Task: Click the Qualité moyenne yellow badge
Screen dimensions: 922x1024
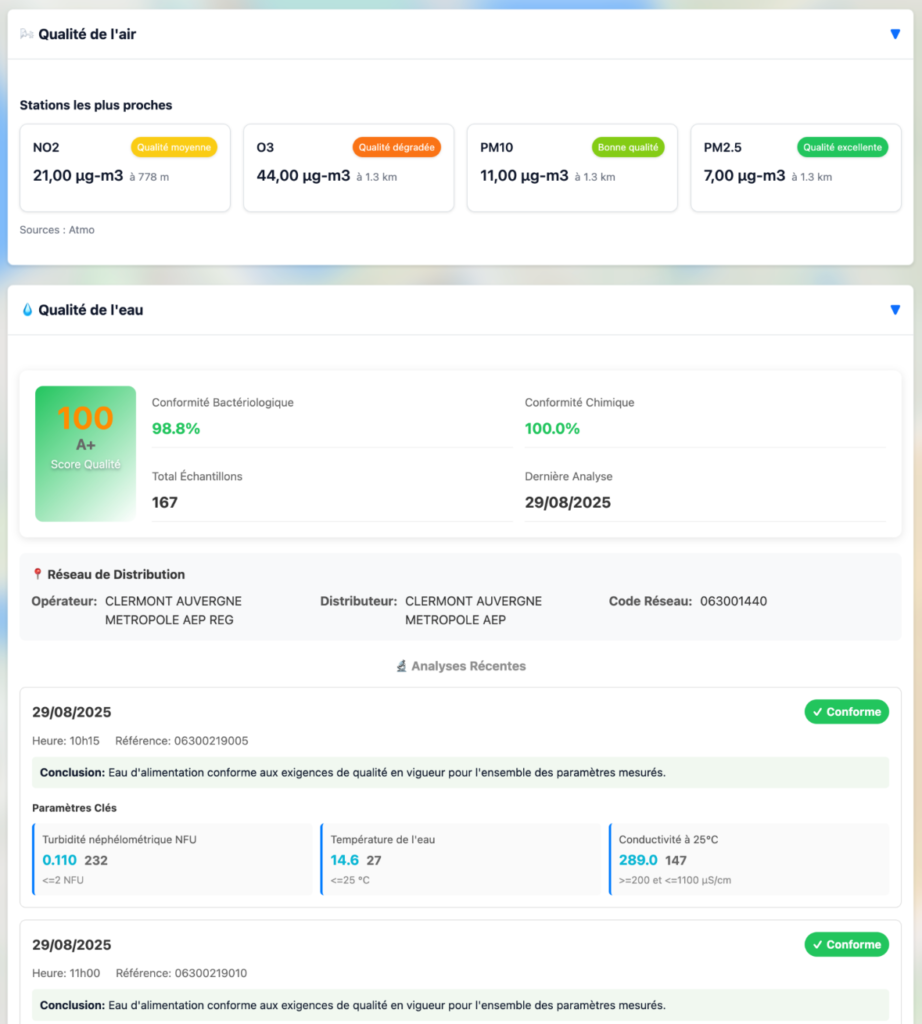Action: point(173,148)
